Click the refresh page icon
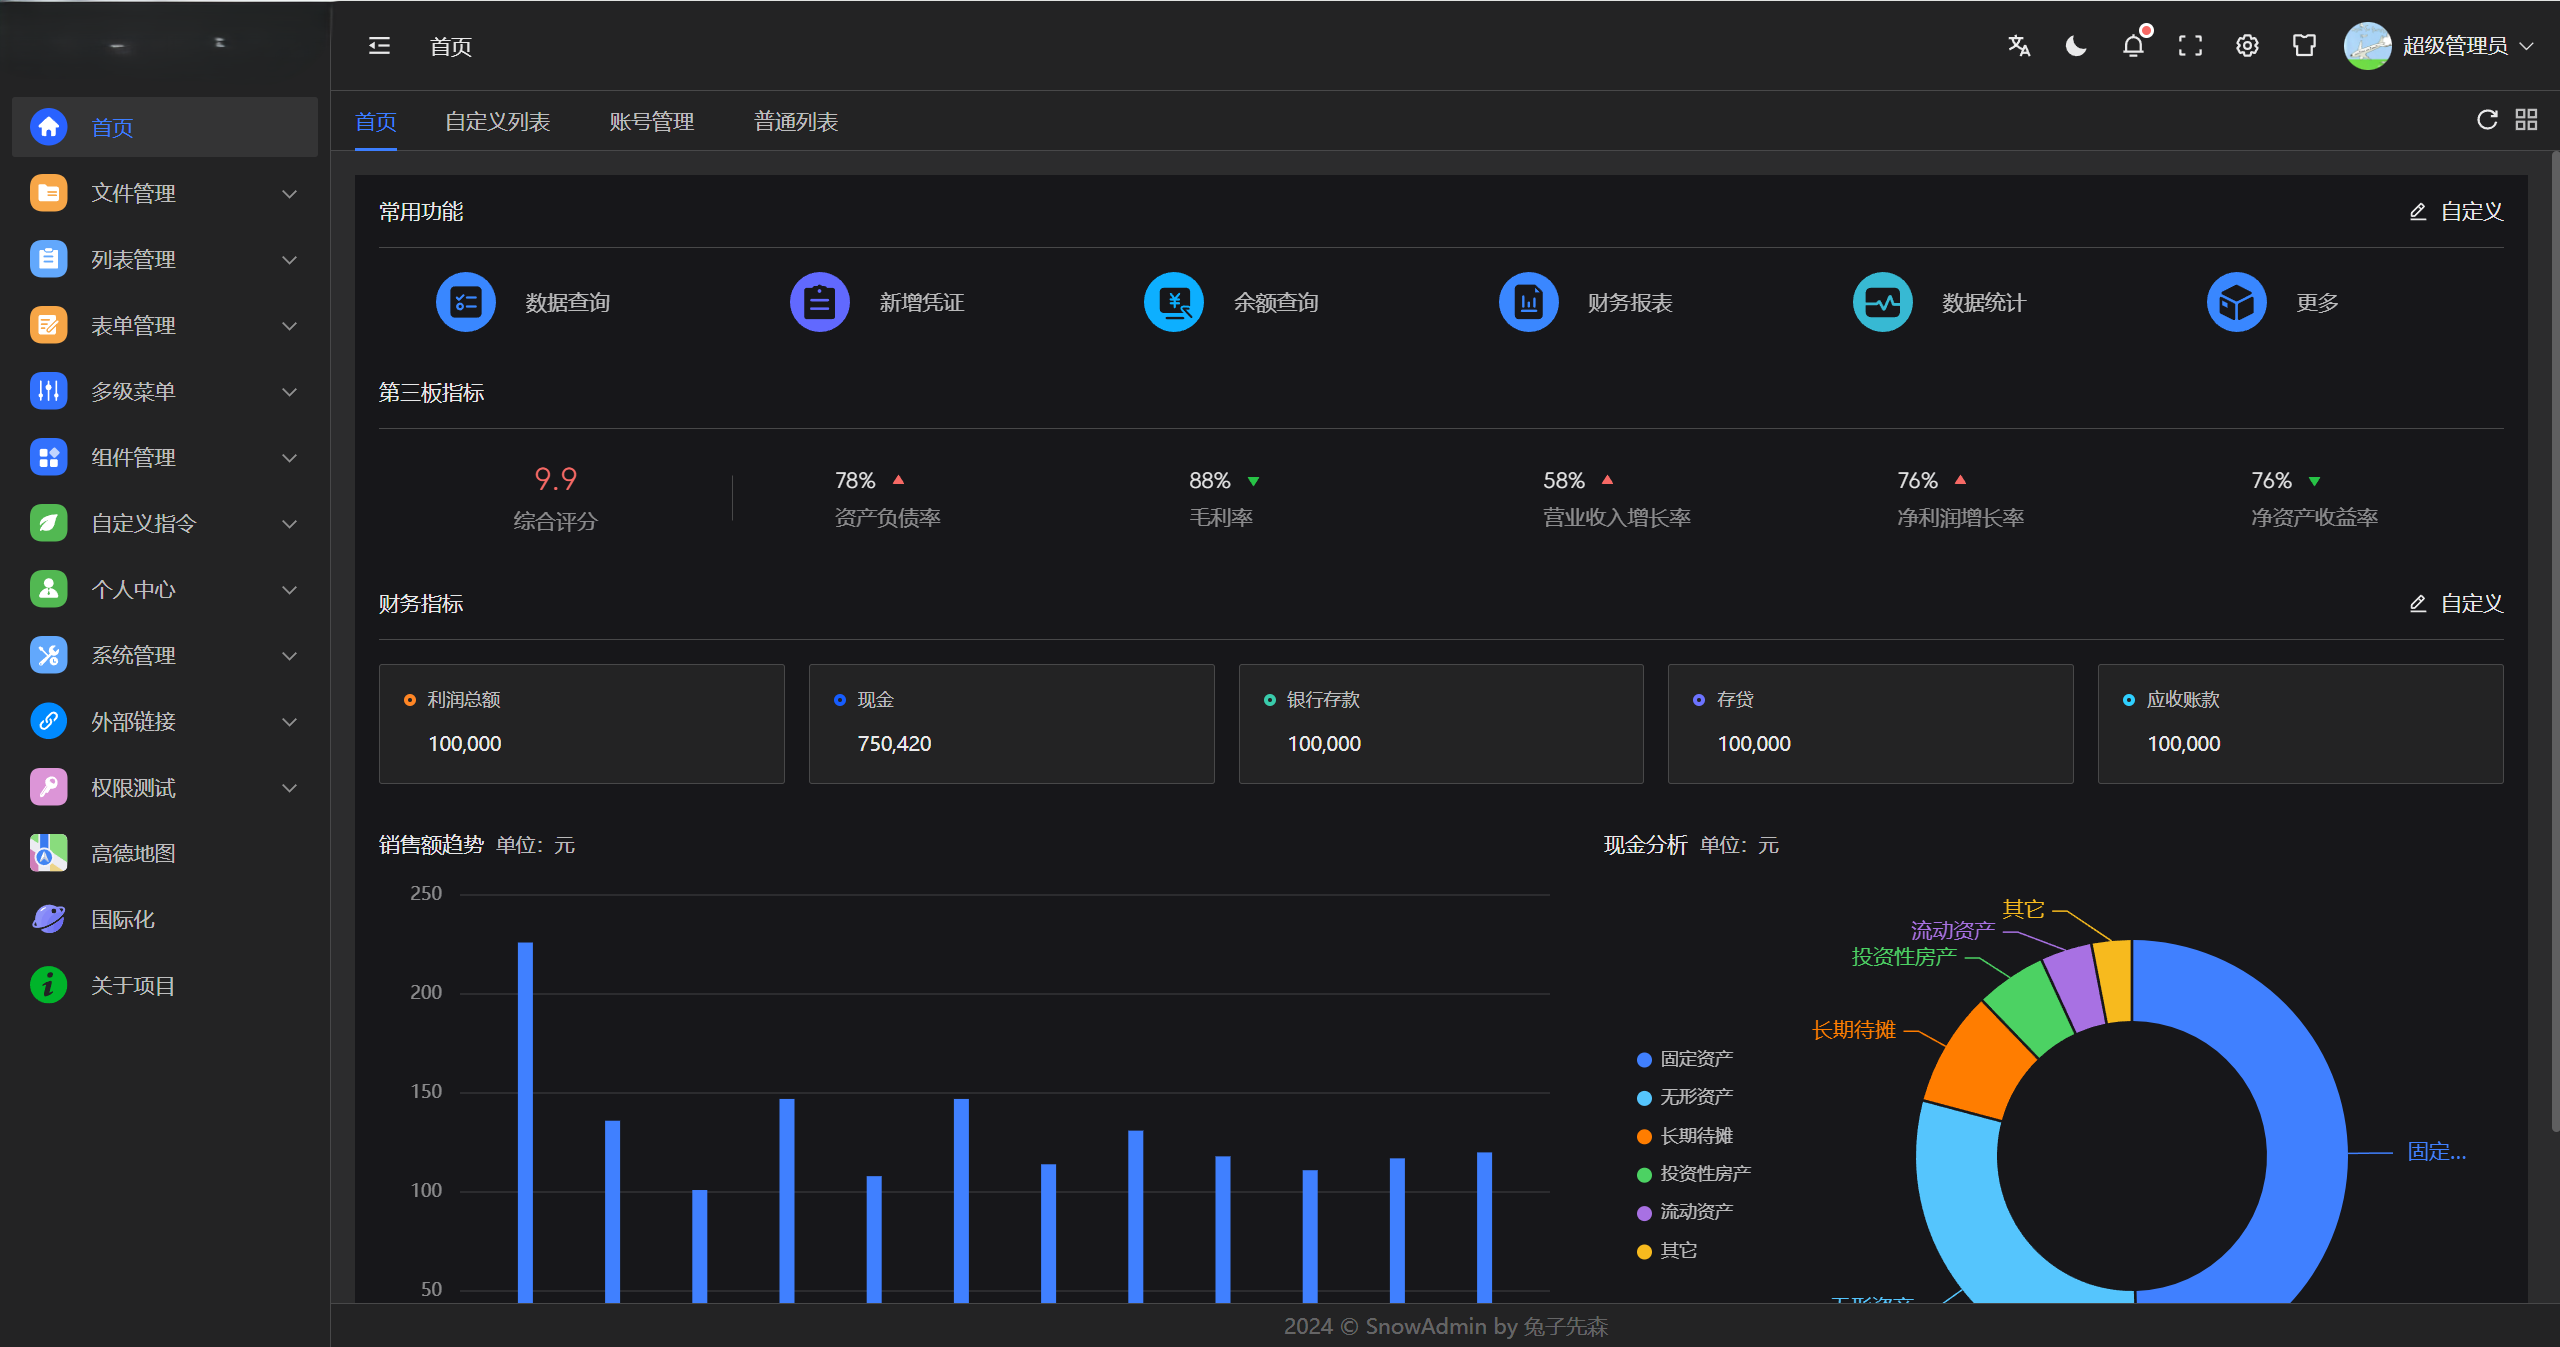This screenshot has height=1347, width=2560. (x=2487, y=119)
